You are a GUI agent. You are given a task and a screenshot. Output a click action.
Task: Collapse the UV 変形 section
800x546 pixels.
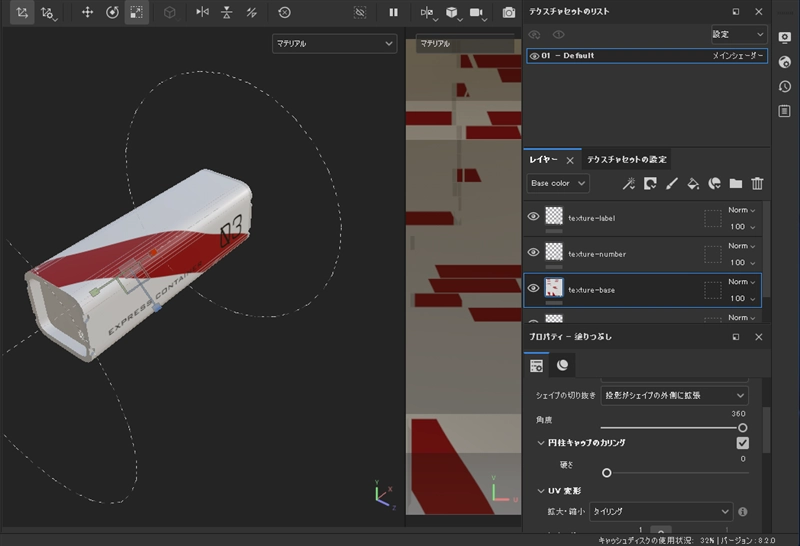(x=541, y=491)
